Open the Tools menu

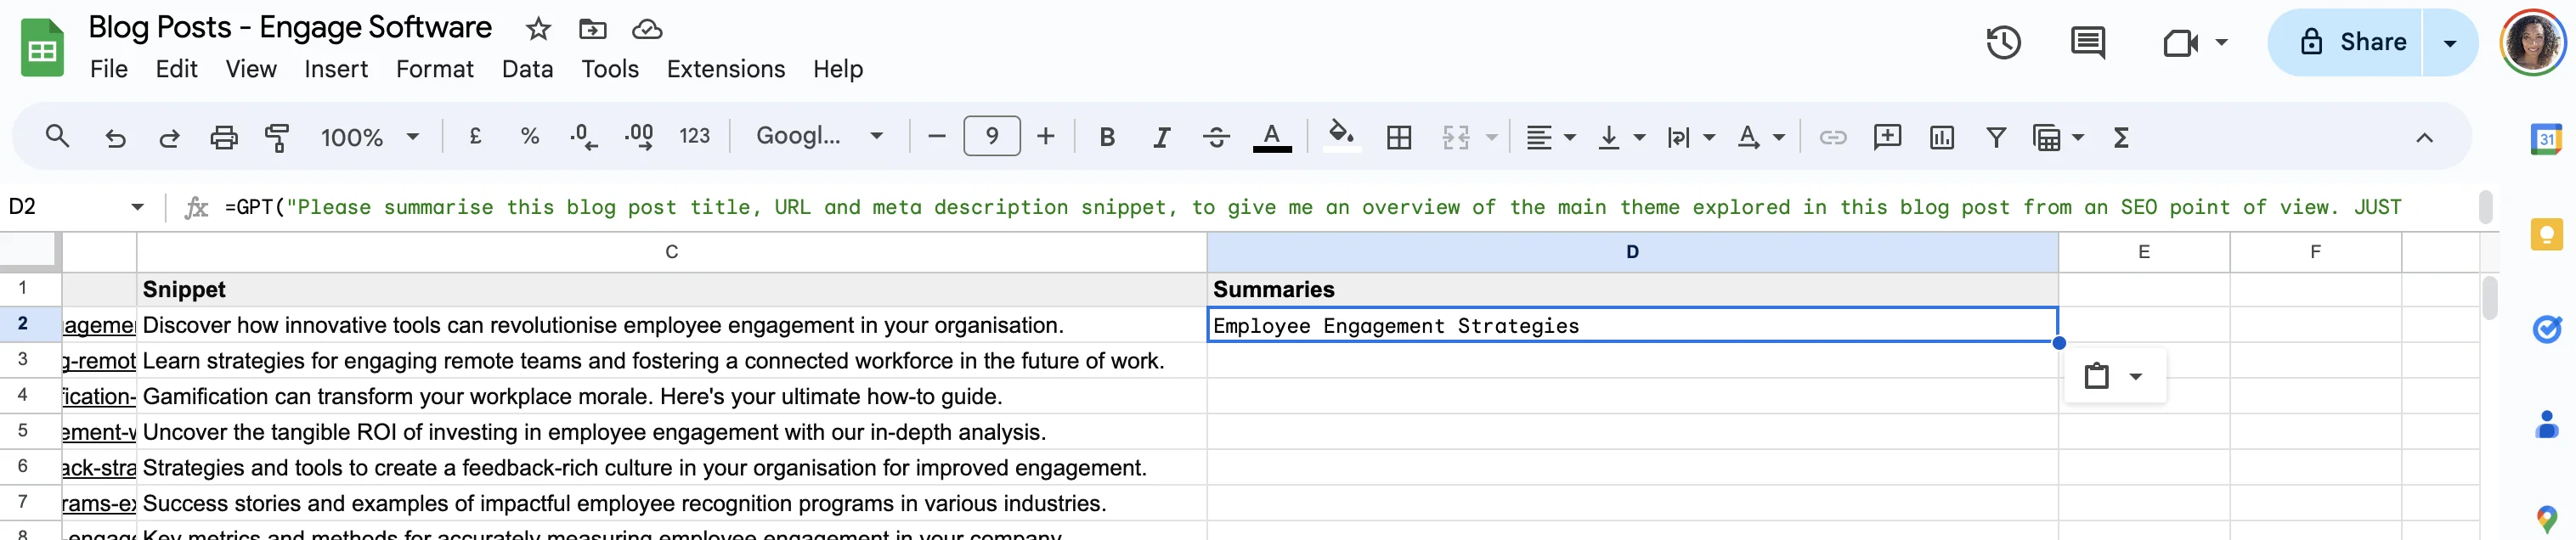click(610, 69)
